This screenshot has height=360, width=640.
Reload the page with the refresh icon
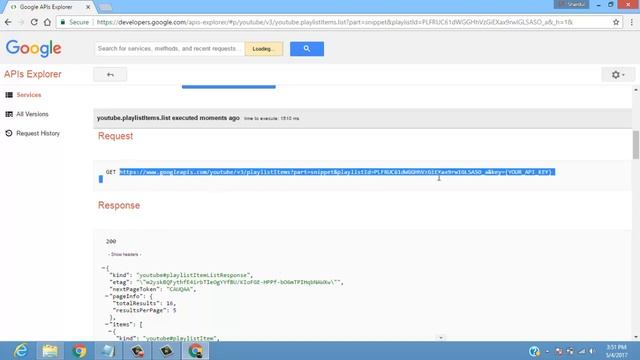[x=34, y=22]
